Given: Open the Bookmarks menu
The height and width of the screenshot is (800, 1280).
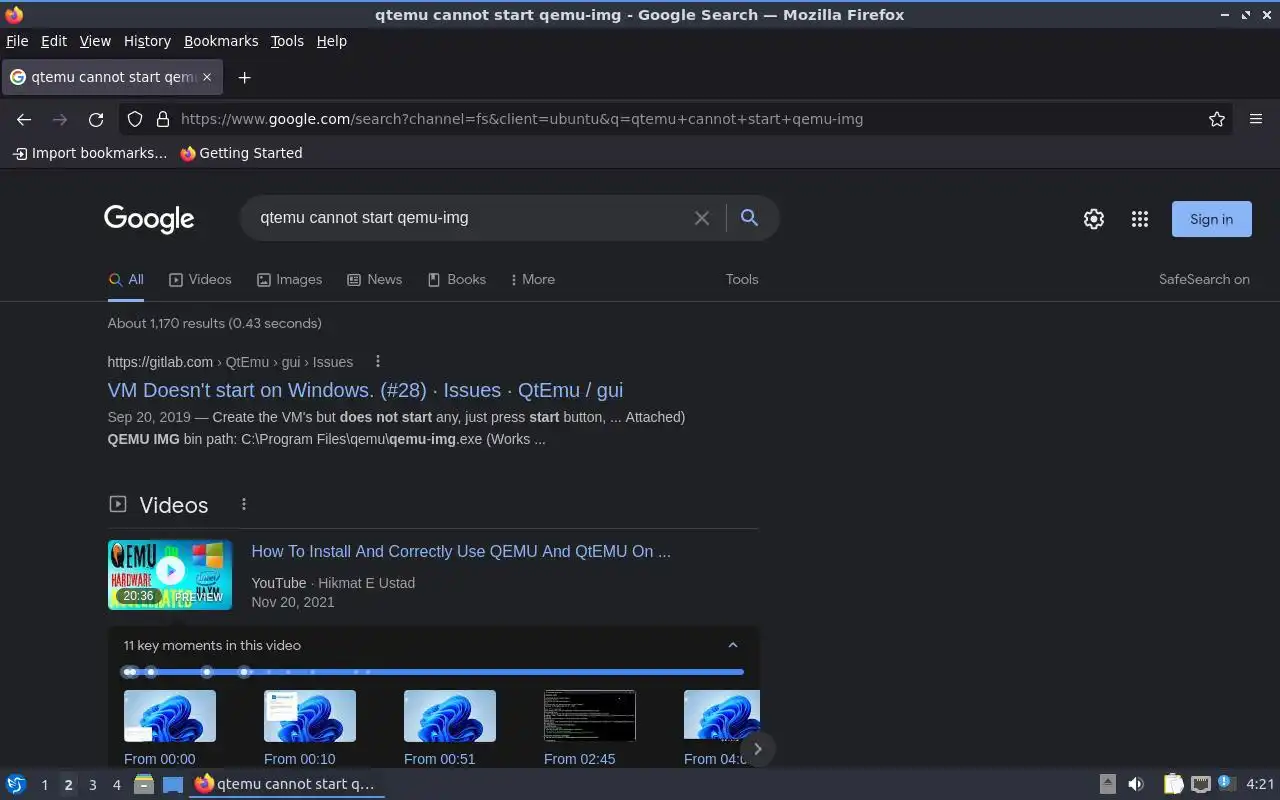Looking at the screenshot, I should (221, 41).
